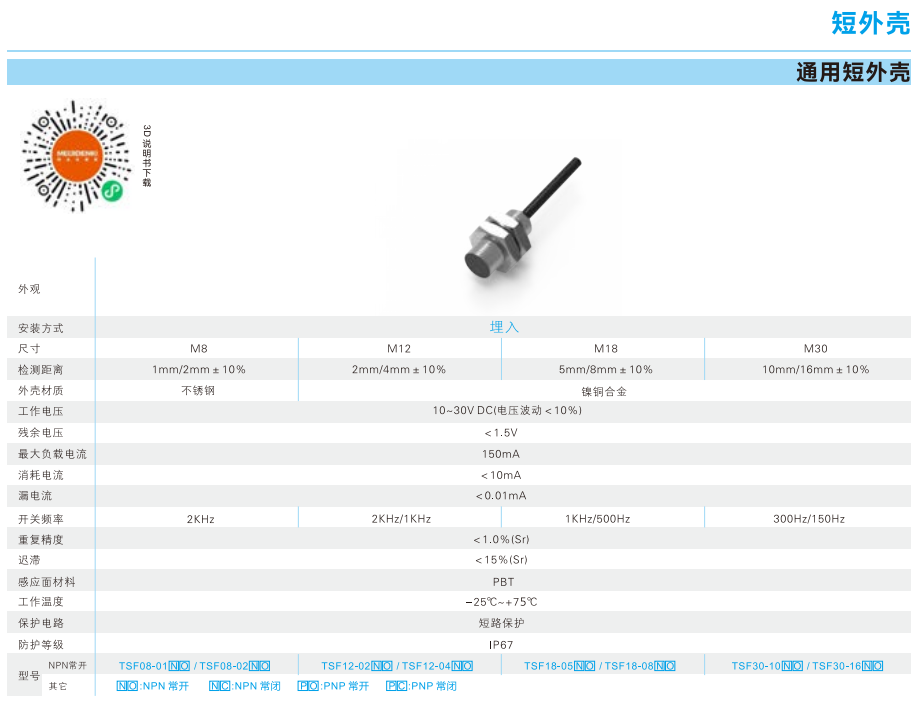This screenshot has width=921, height=710.
Task: Open model link TSF08-01
Action: point(143,666)
